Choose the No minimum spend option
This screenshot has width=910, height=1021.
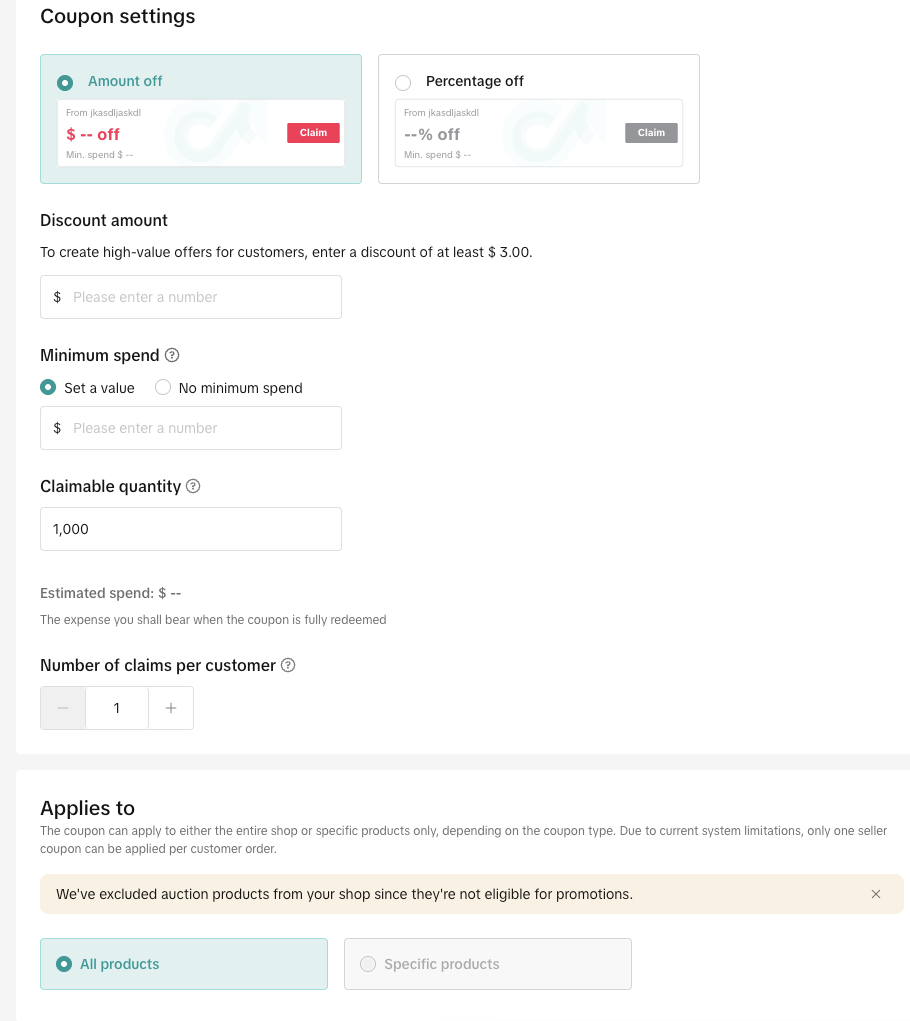(163, 388)
